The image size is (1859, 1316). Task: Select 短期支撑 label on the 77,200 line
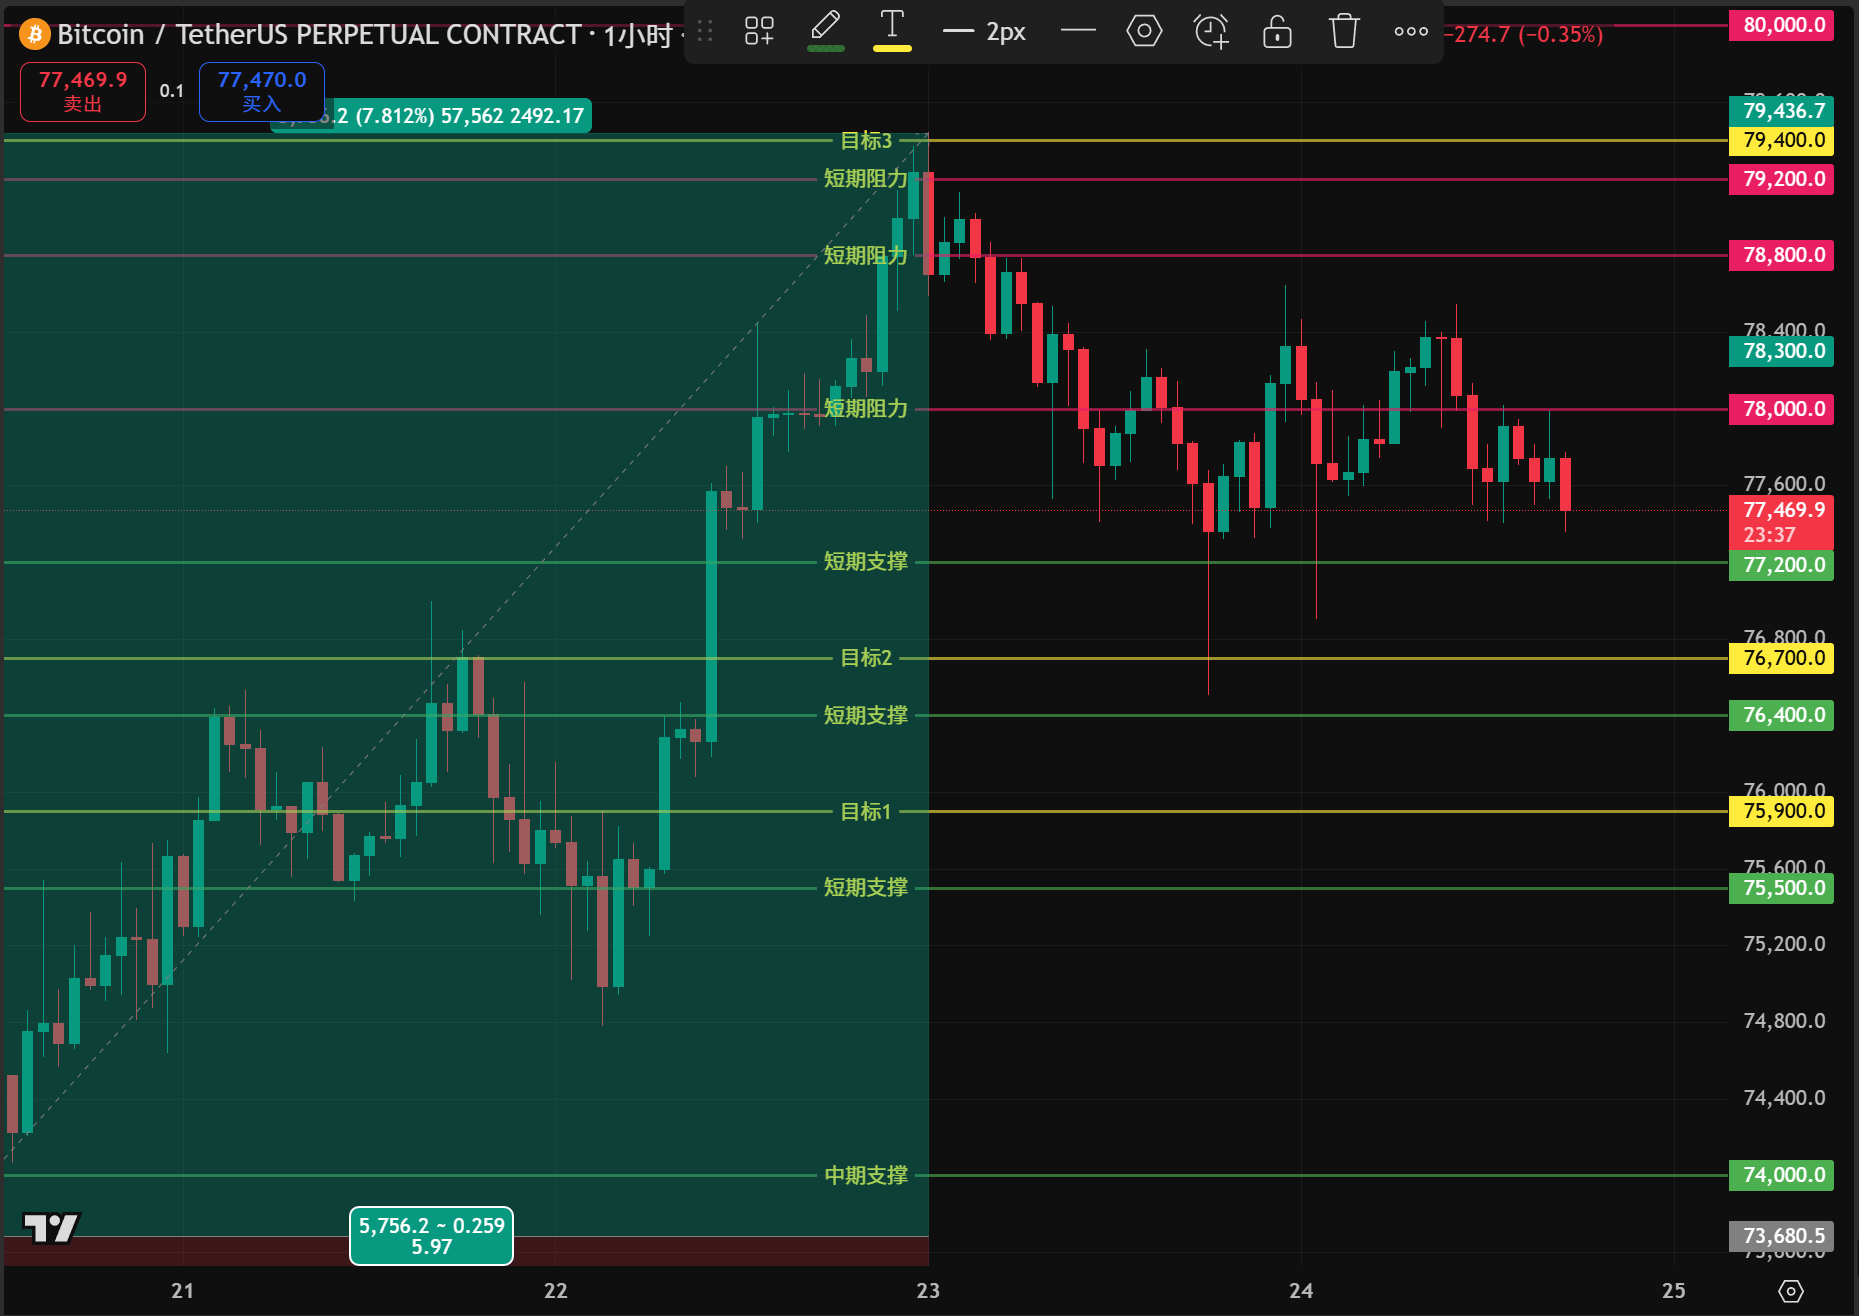(866, 562)
